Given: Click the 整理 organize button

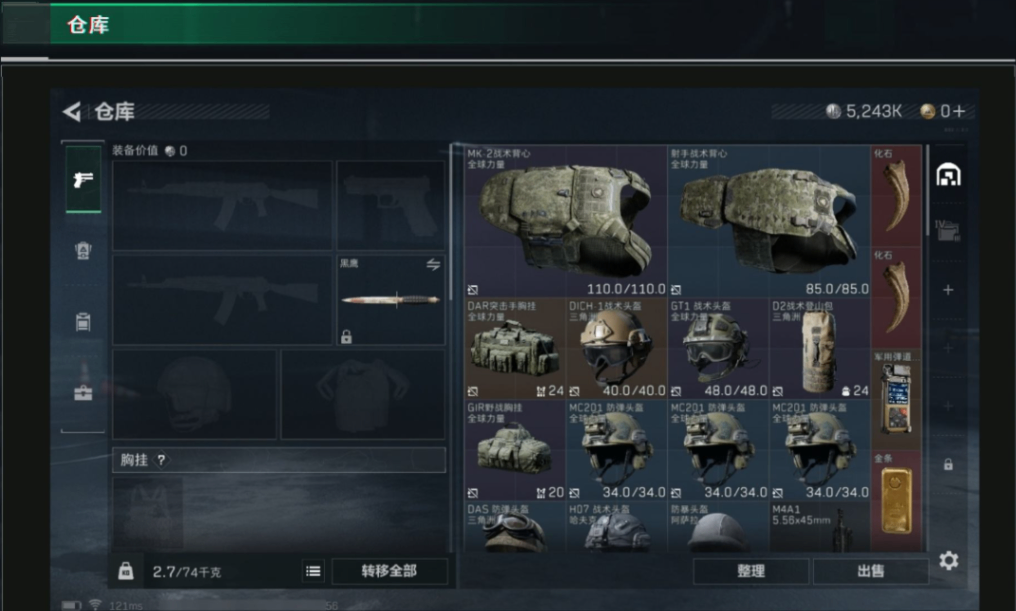Looking at the screenshot, I should pyautogui.click(x=751, y=571).
